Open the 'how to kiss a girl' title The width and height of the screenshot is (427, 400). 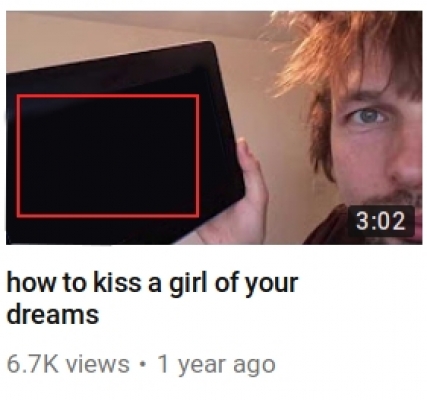152,298
